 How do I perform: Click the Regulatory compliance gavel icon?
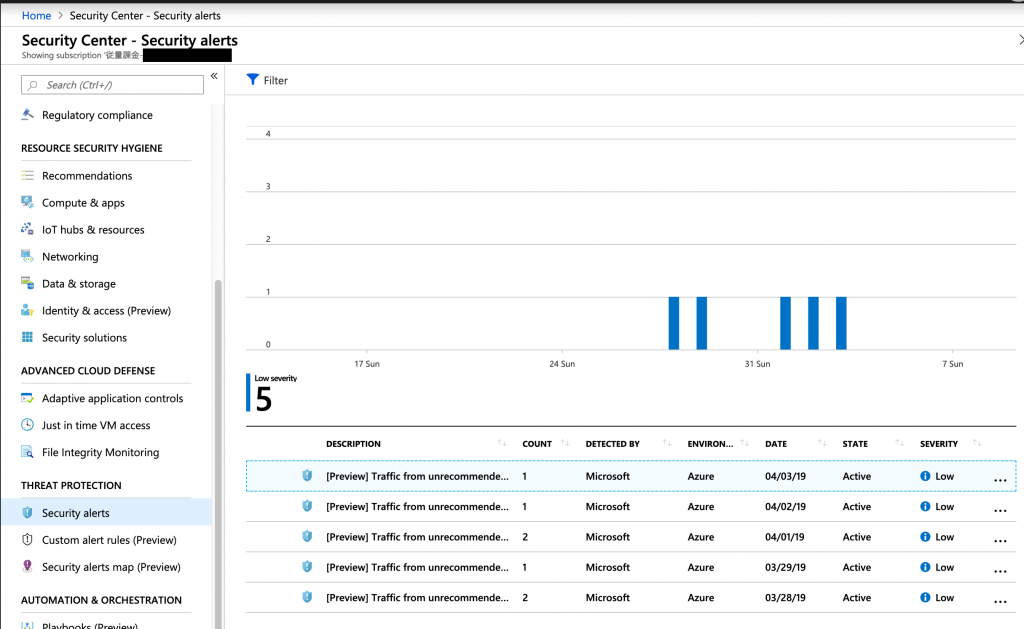click(x=27, y=115)
